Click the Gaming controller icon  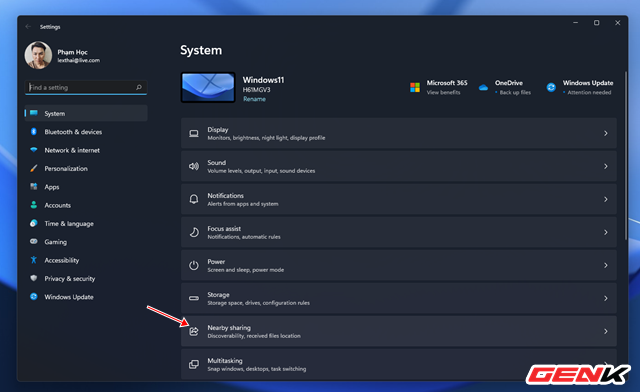(34, 242)
